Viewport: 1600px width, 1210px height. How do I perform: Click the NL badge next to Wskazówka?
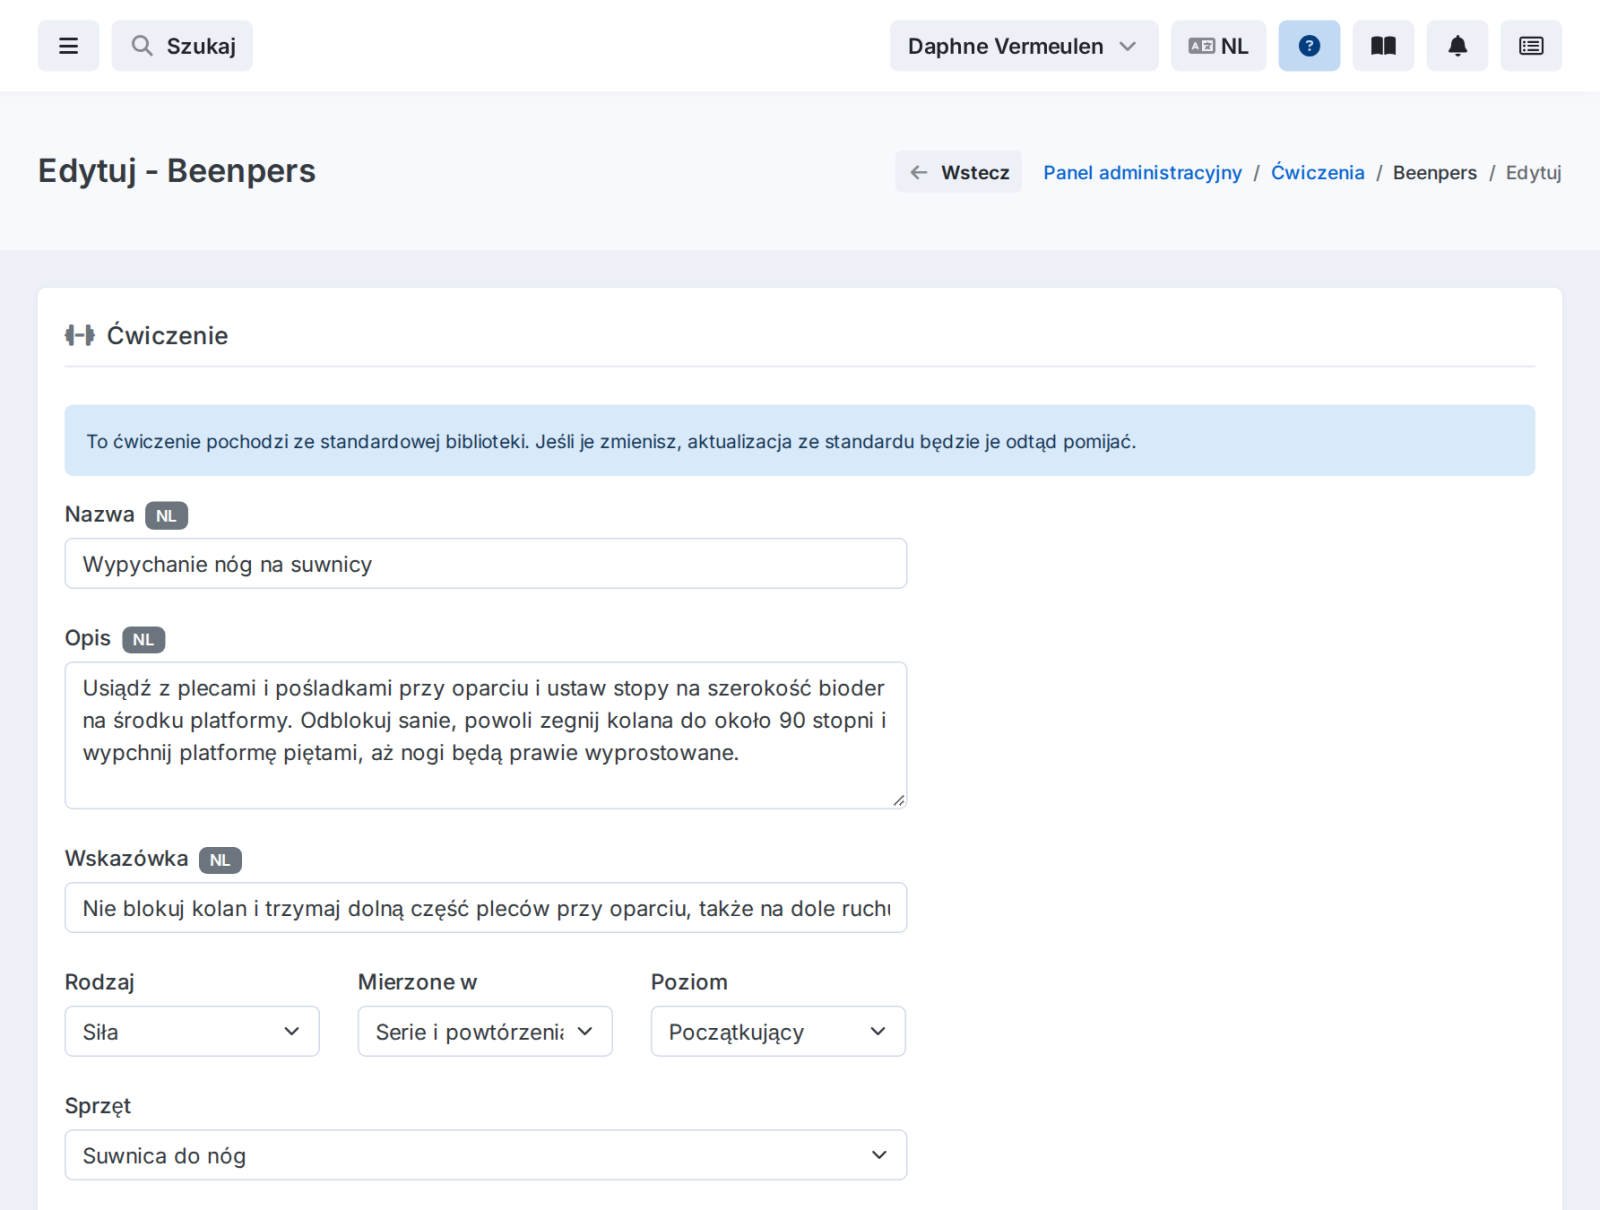(x=220, y=860)
